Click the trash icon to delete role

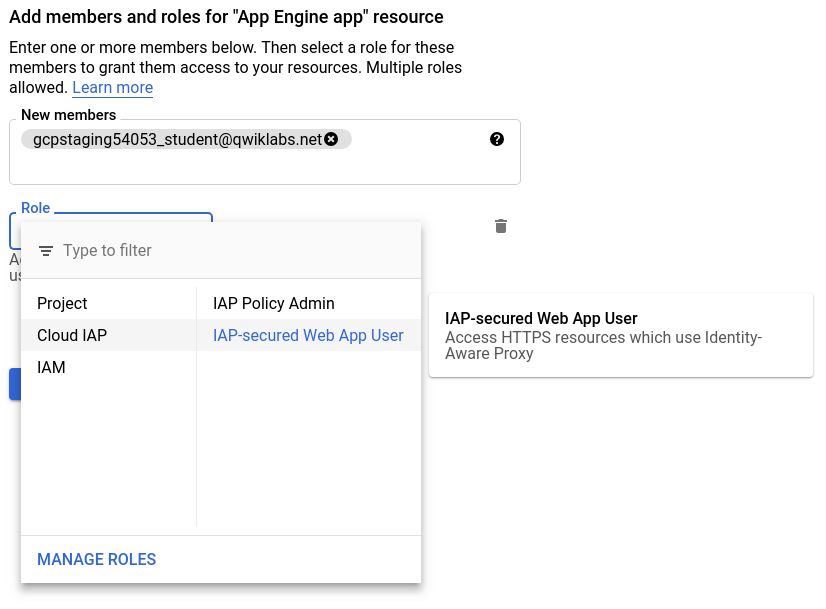(500, 226)
